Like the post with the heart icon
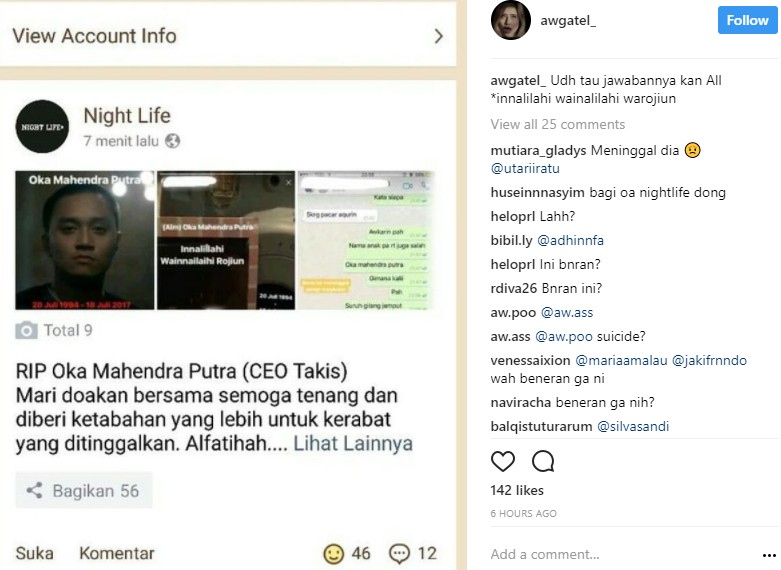The image size is (781, 570). 503,461
